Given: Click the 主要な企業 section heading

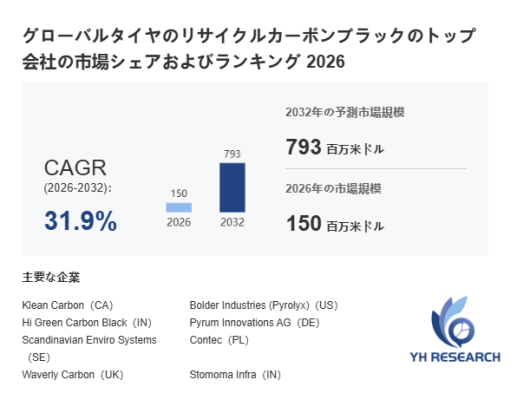Looking at the screenshot, I should (x=51, y=277).
